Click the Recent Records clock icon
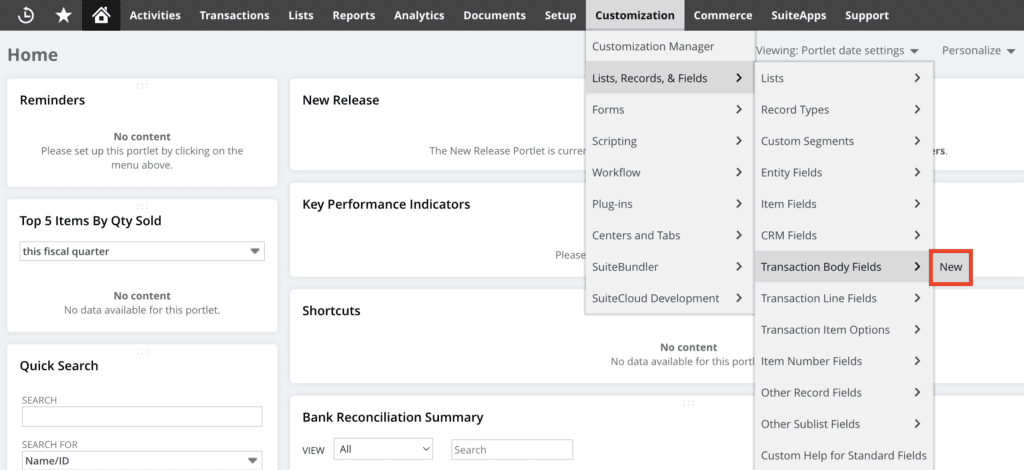The height and width of the screenshot is (470, 1024). click(26, 15)
